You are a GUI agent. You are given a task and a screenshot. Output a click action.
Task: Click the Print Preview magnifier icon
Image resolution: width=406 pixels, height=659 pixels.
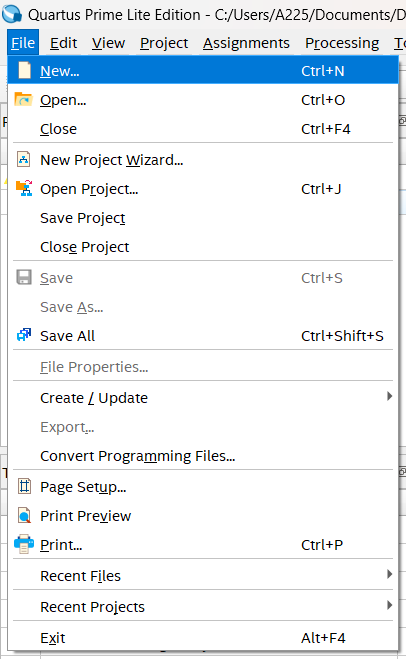(24, 515)
